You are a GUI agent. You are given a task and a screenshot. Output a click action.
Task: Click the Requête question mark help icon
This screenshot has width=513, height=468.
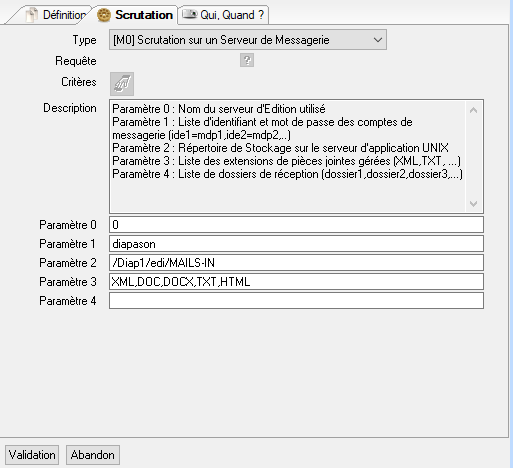click(247, 60)
